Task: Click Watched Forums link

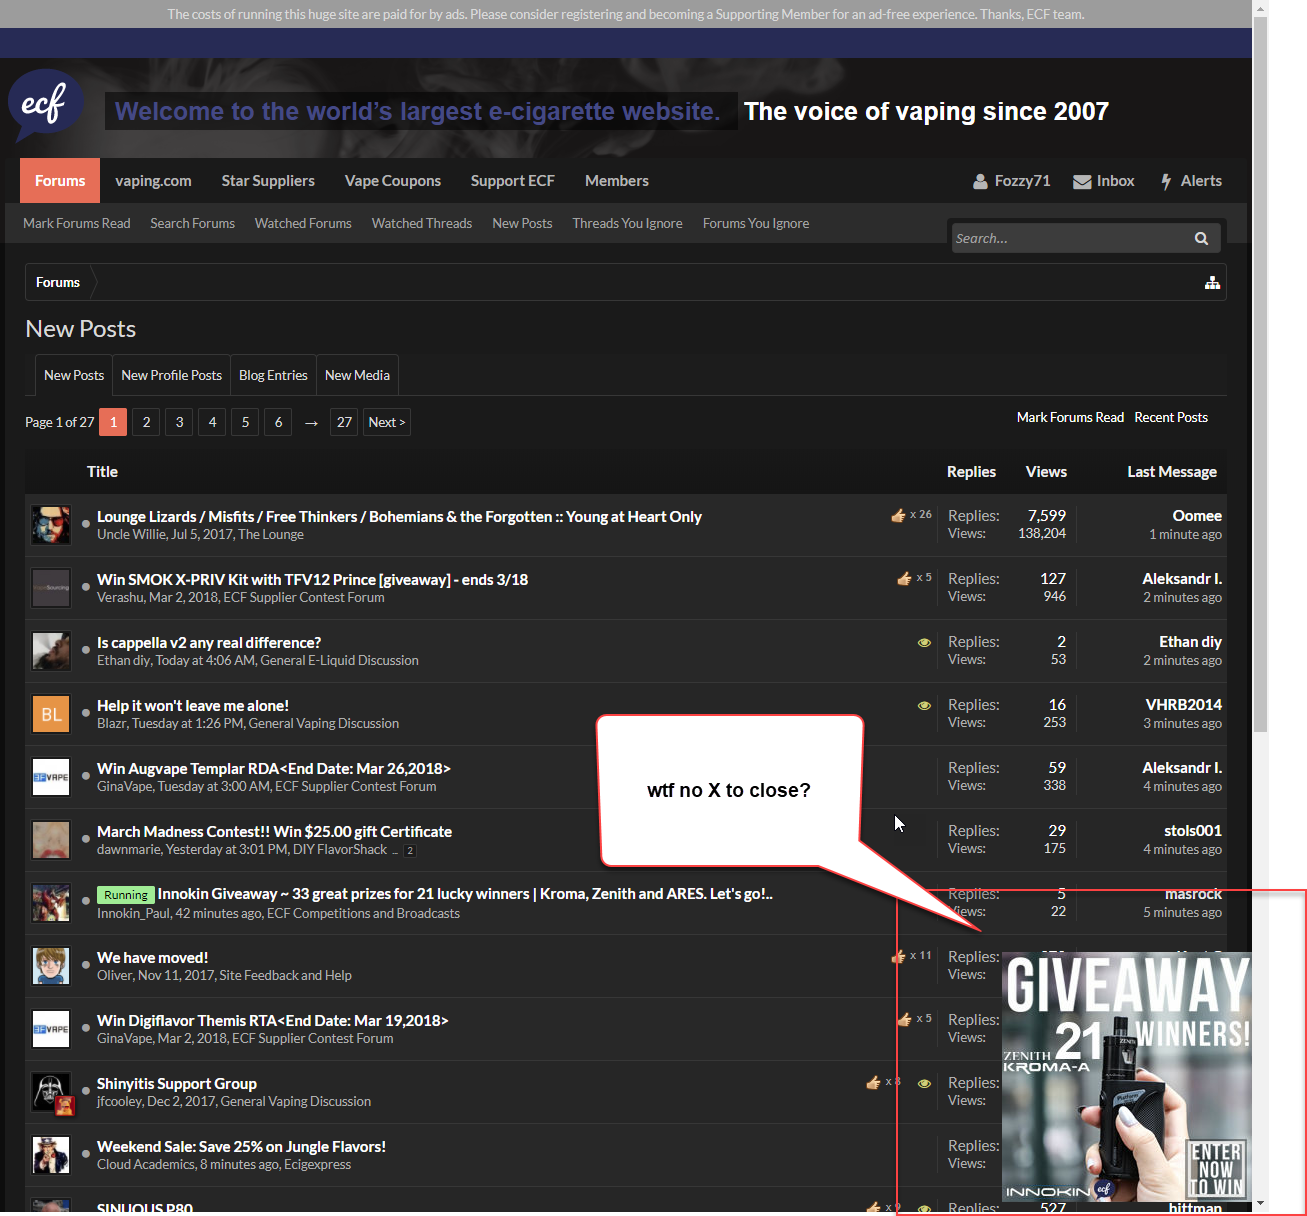Action: tap(303, 223)
